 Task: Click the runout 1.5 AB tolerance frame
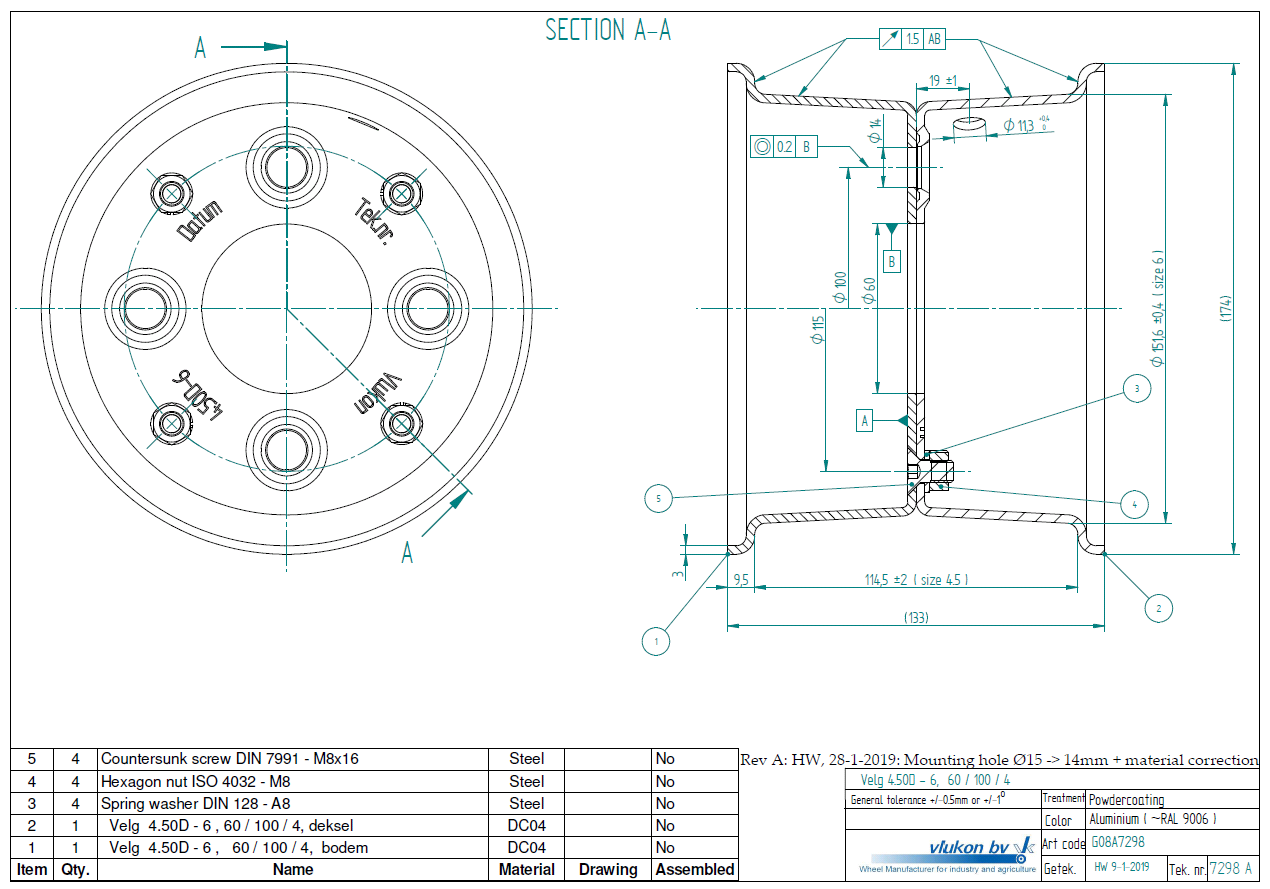pyautogui.click(x=912, y=39)
